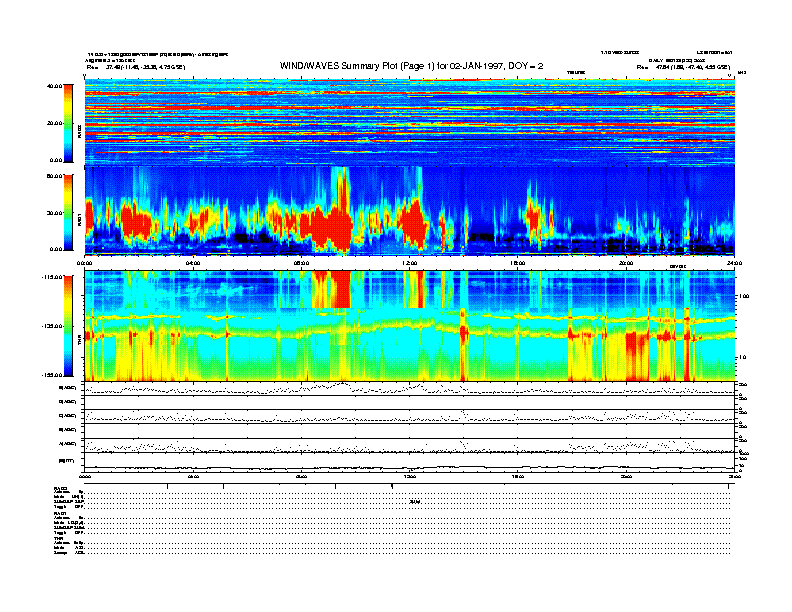Click the 20:00 tick label below RAD1 spectrogram
The image size is (792, 612).
pyautogui.click(x=626, y=263)
